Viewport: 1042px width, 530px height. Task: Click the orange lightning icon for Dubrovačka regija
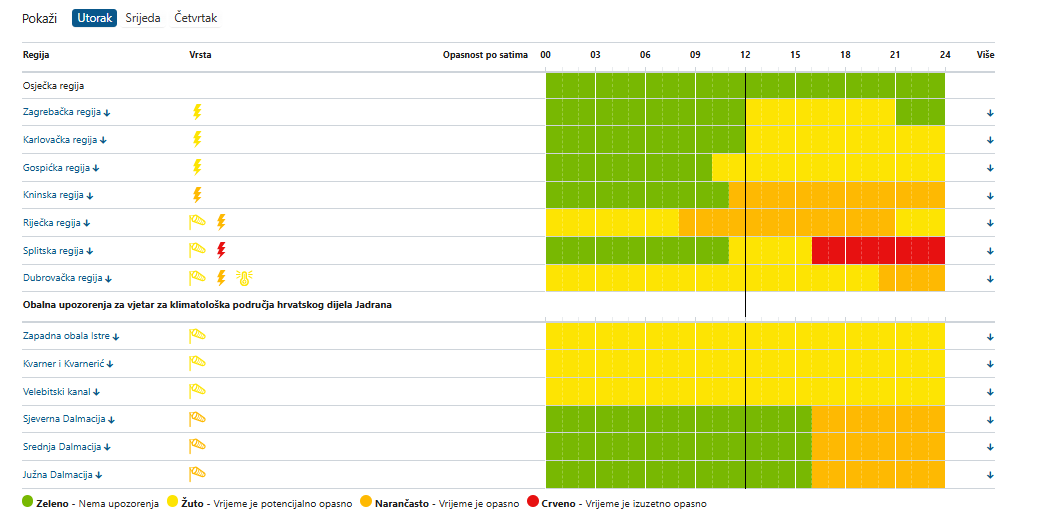(x=221, y=278)
